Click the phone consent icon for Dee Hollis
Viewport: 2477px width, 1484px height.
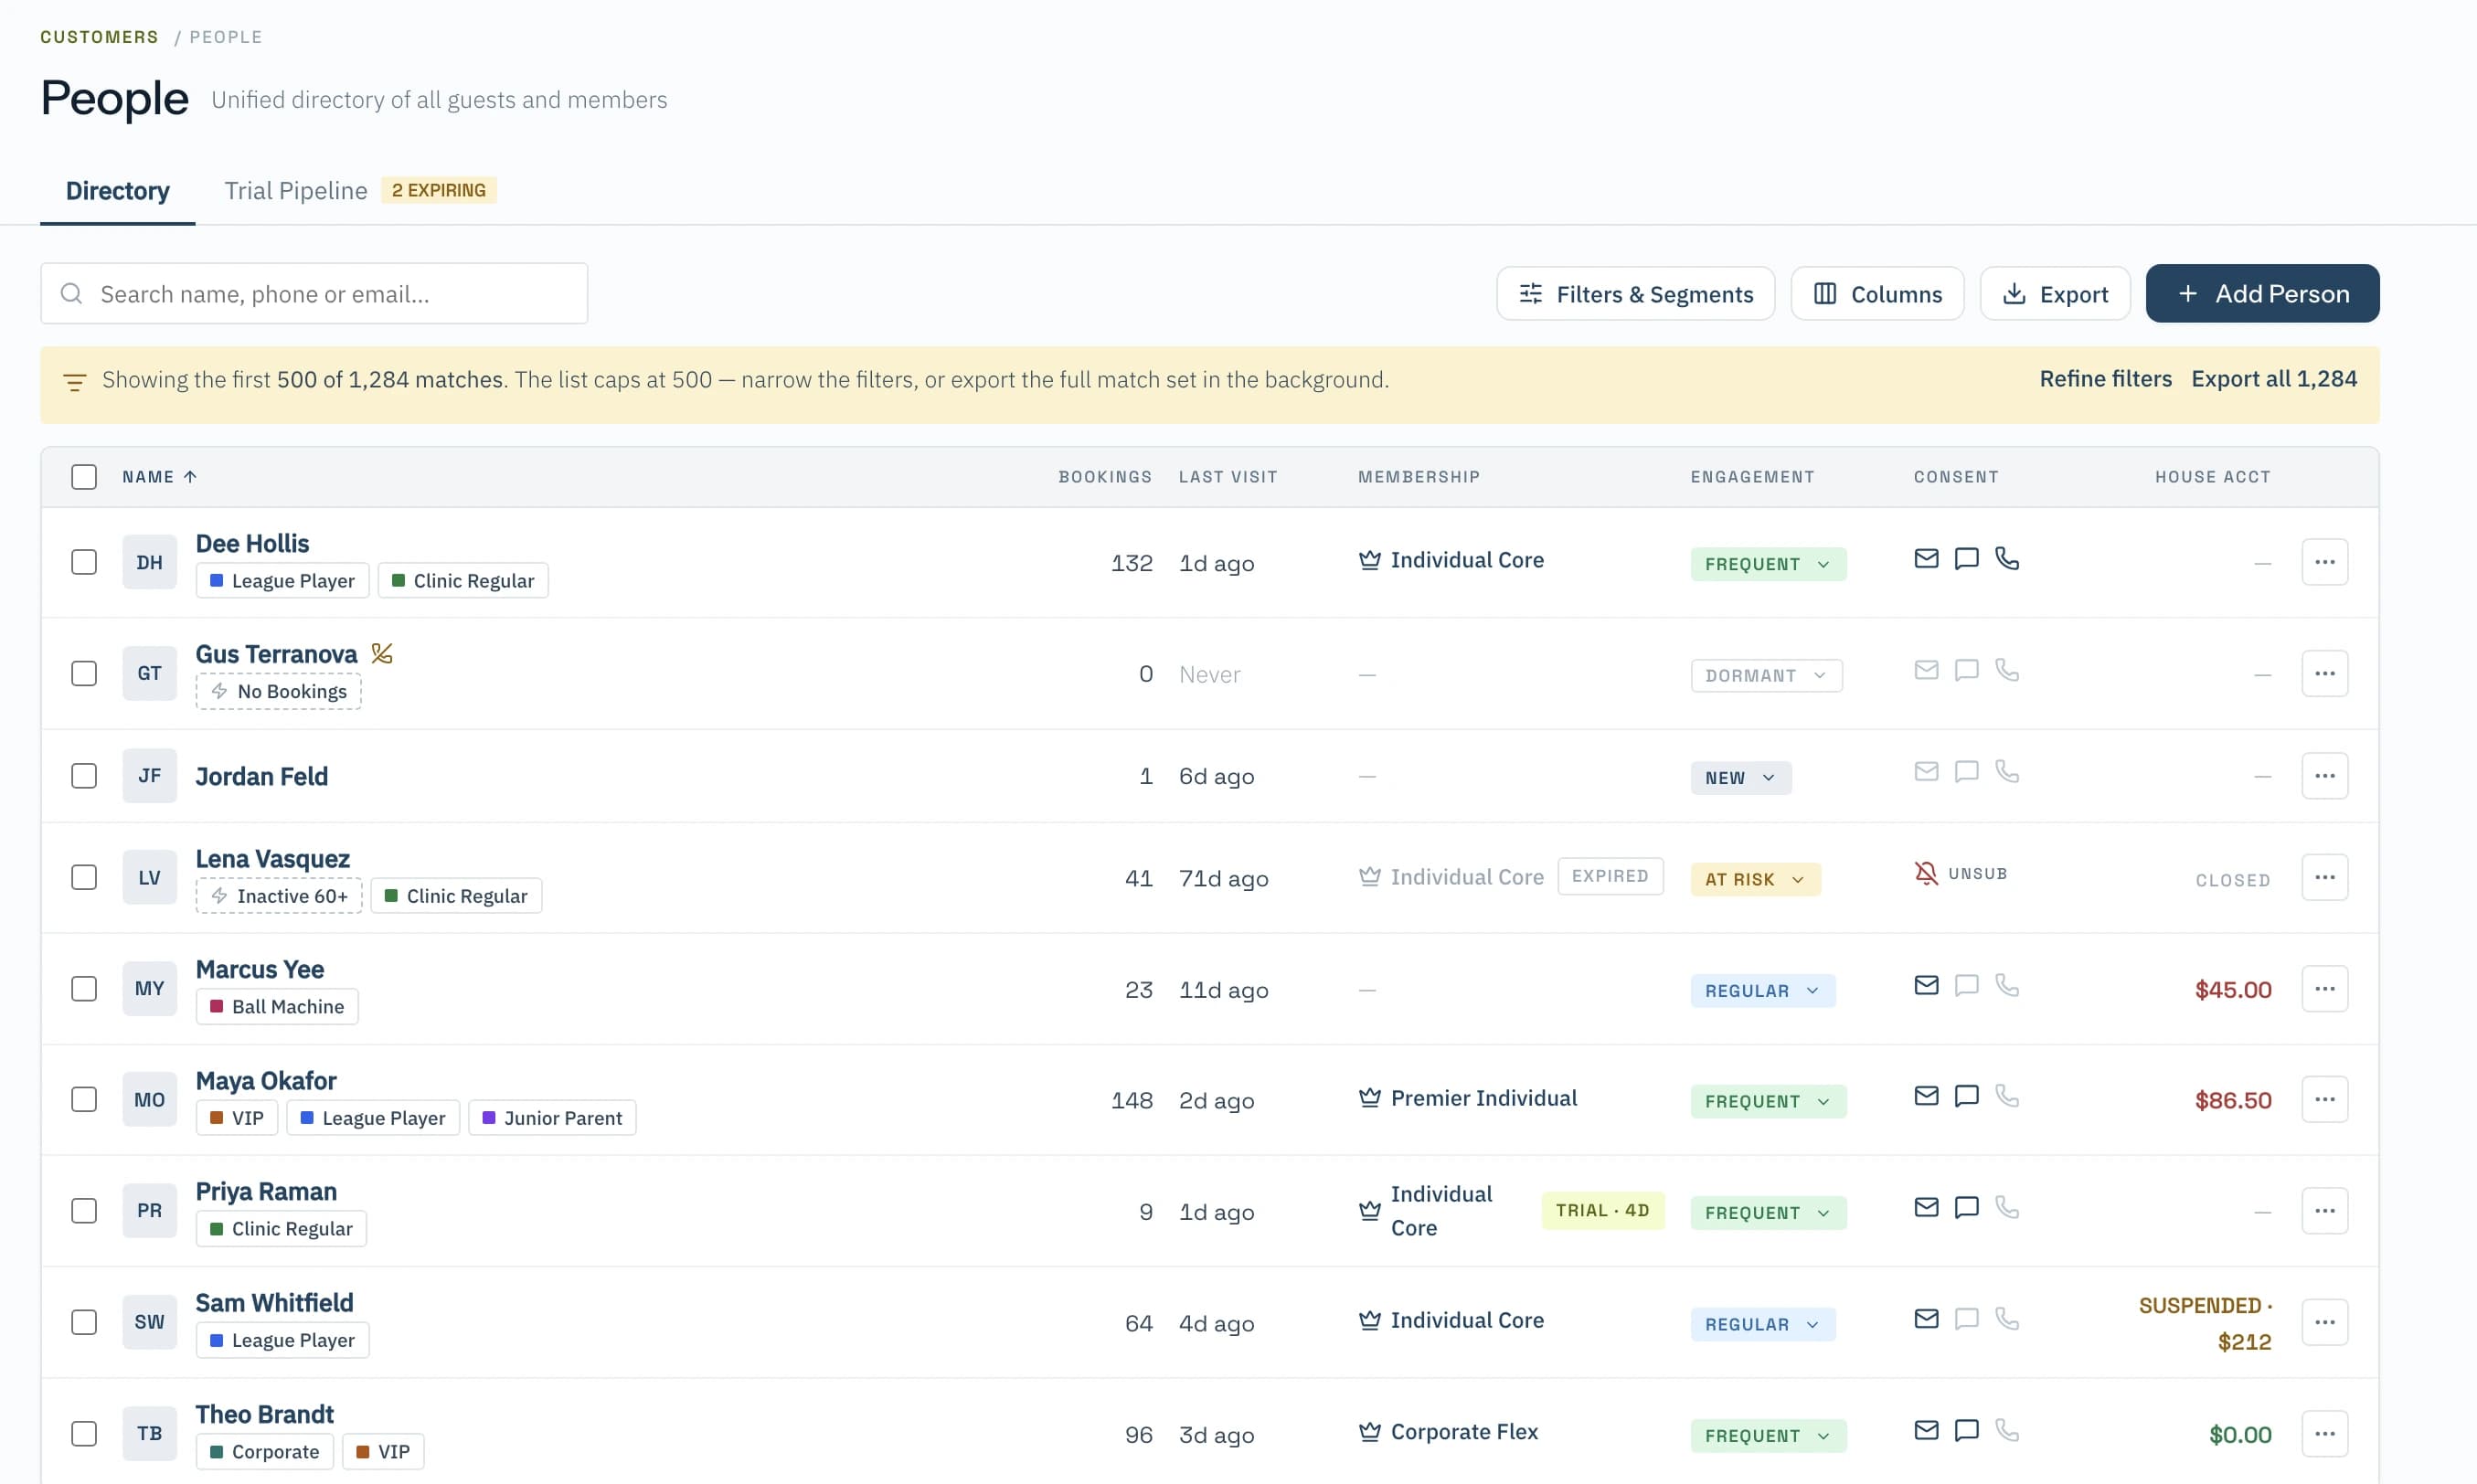(2006, 558)
